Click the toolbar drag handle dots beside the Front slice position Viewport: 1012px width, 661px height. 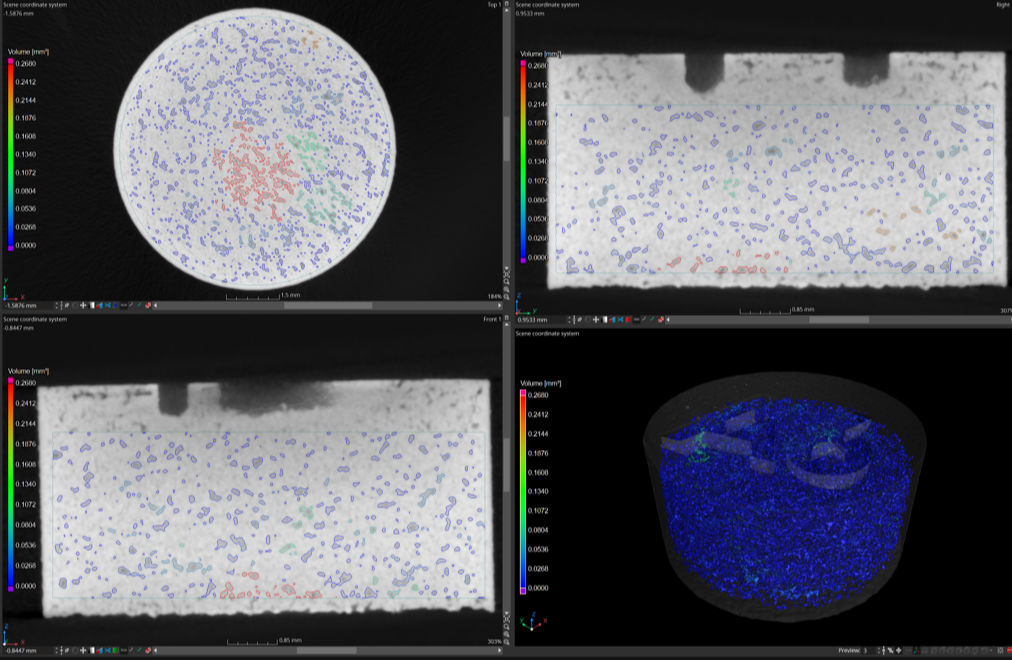click(x=57, y=650)
